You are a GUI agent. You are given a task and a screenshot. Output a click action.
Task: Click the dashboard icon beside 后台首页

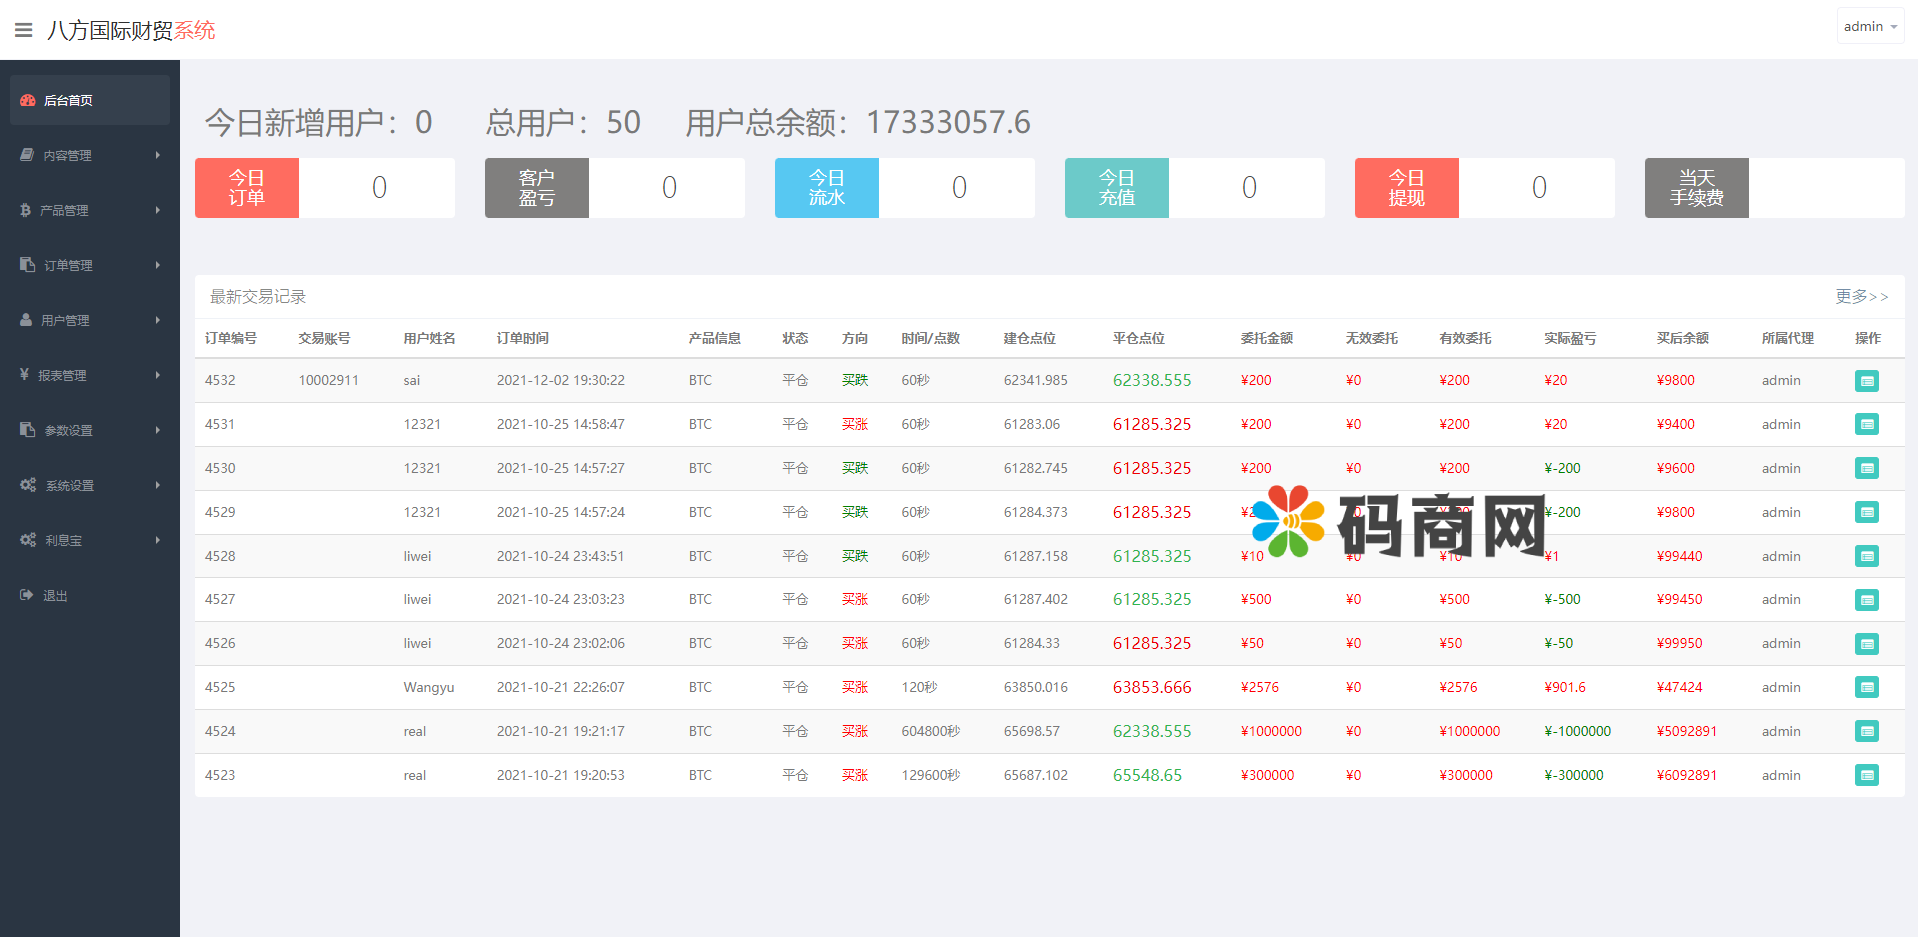click(28, 100)
